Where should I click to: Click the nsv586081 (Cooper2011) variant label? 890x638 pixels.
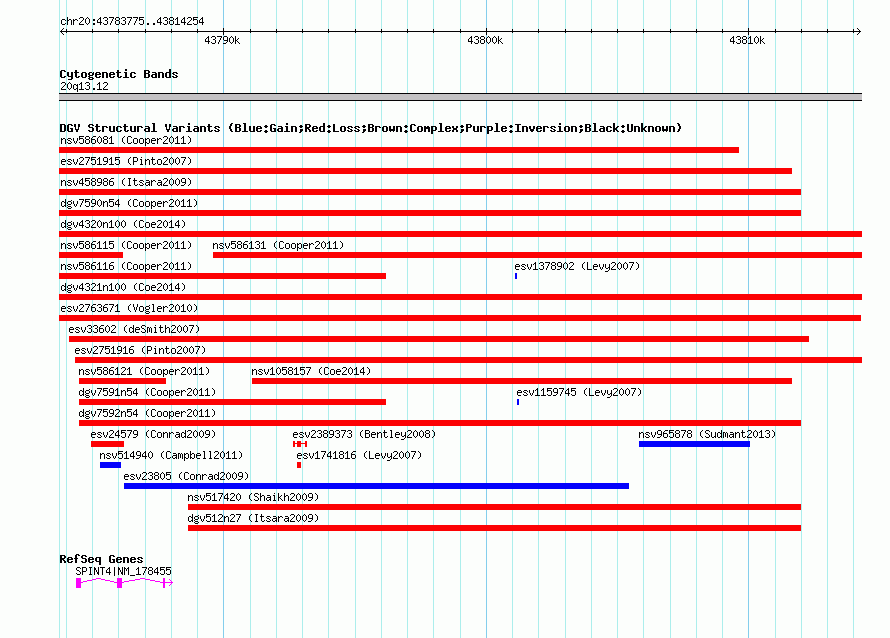point(126,140)
